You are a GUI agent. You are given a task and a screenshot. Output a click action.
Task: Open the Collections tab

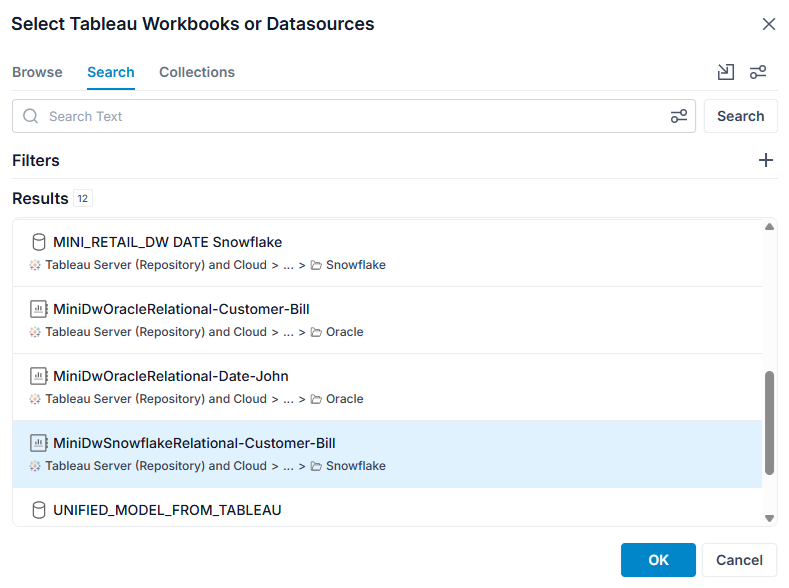(x=197, y=72)
